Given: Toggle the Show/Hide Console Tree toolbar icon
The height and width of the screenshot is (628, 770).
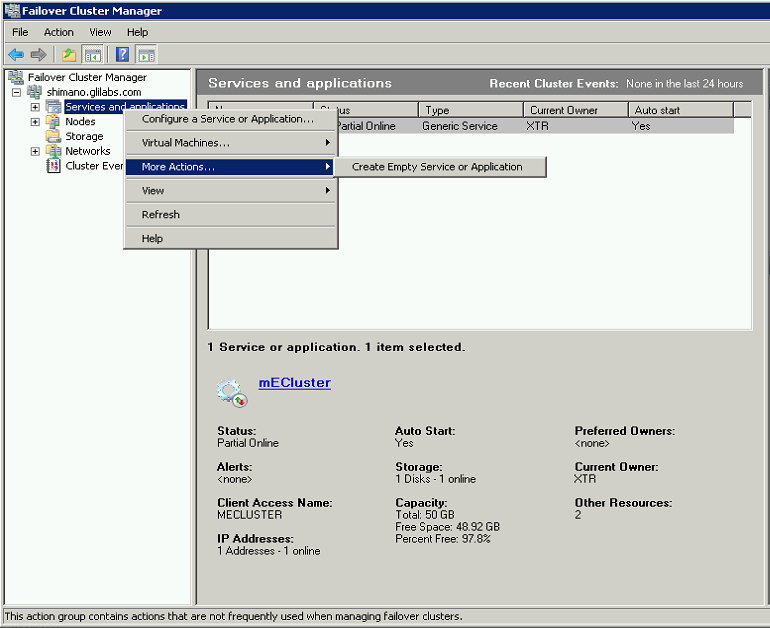Looking at the screenshot, I should coord(92,55).
